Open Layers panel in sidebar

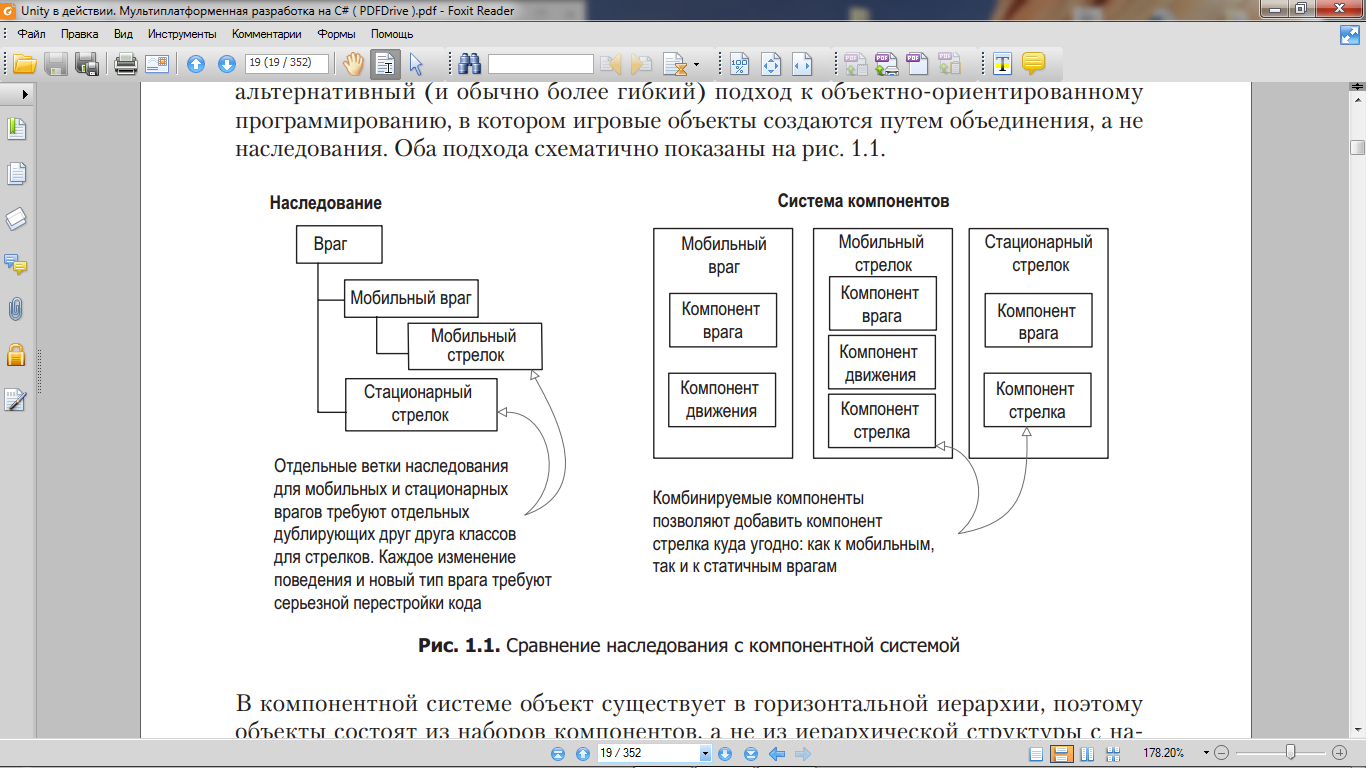(x=16, y=219)
